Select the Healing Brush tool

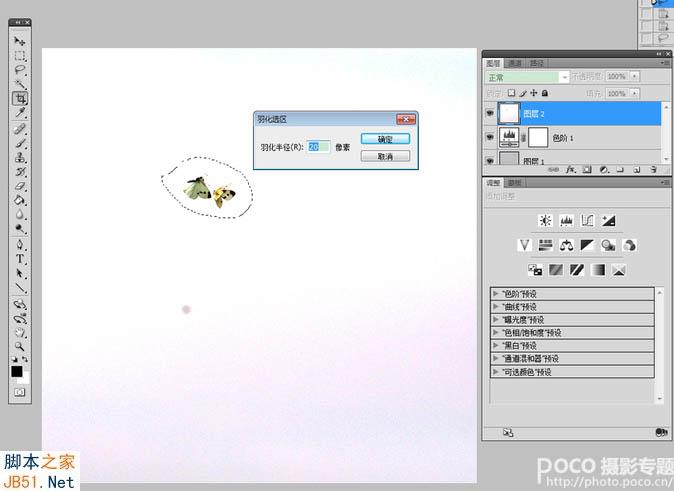click(20, 129)
